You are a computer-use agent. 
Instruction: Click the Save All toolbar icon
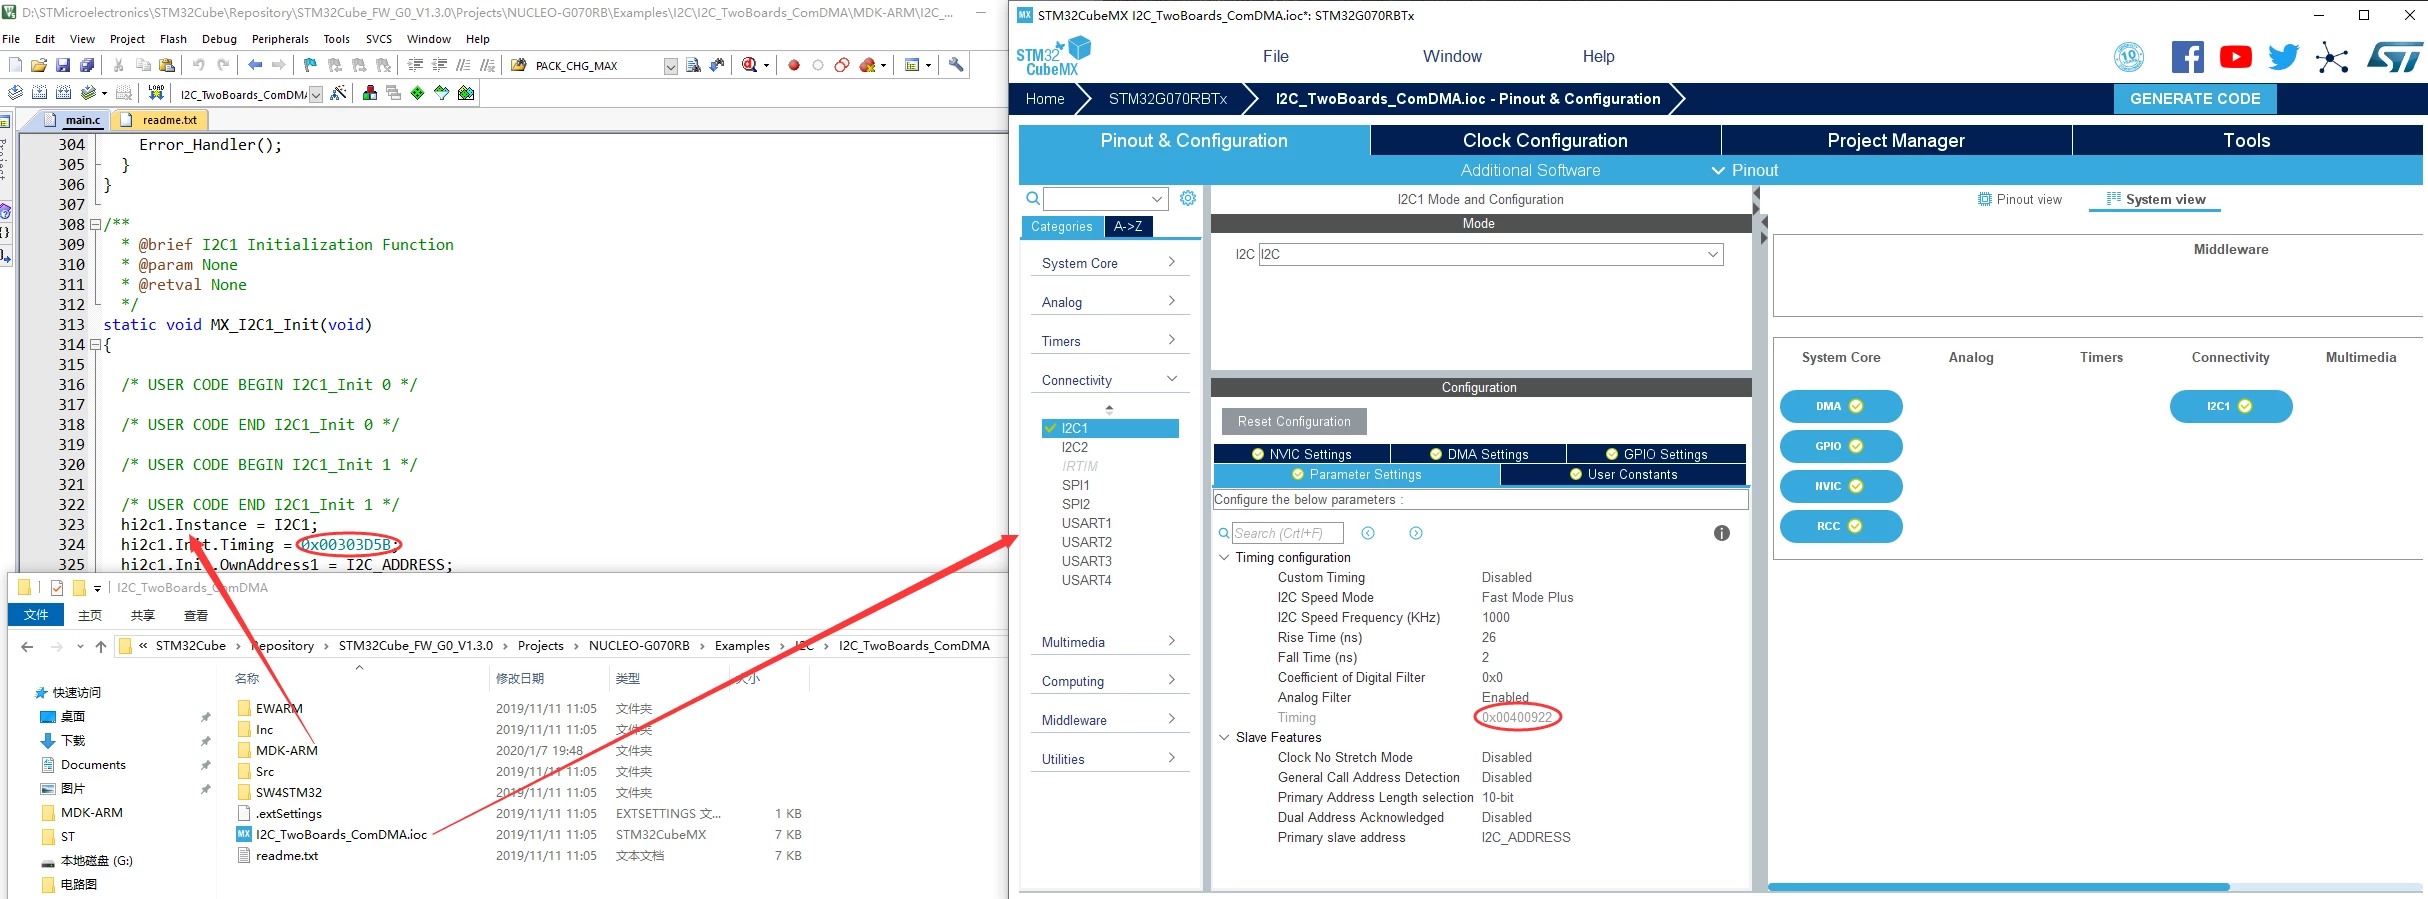[87, 65]
